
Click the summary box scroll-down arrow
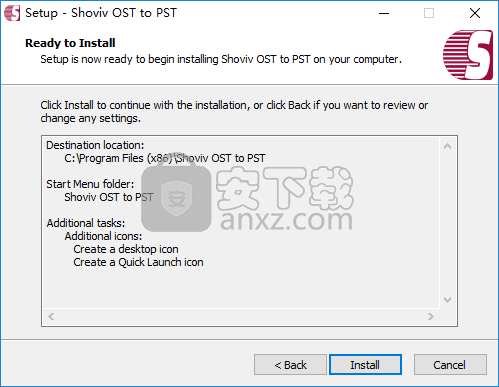coord(448,300)
